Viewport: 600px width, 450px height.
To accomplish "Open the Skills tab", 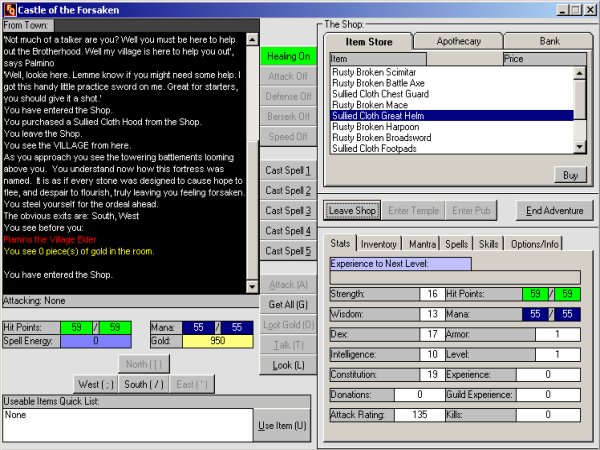I will point(489,244).
